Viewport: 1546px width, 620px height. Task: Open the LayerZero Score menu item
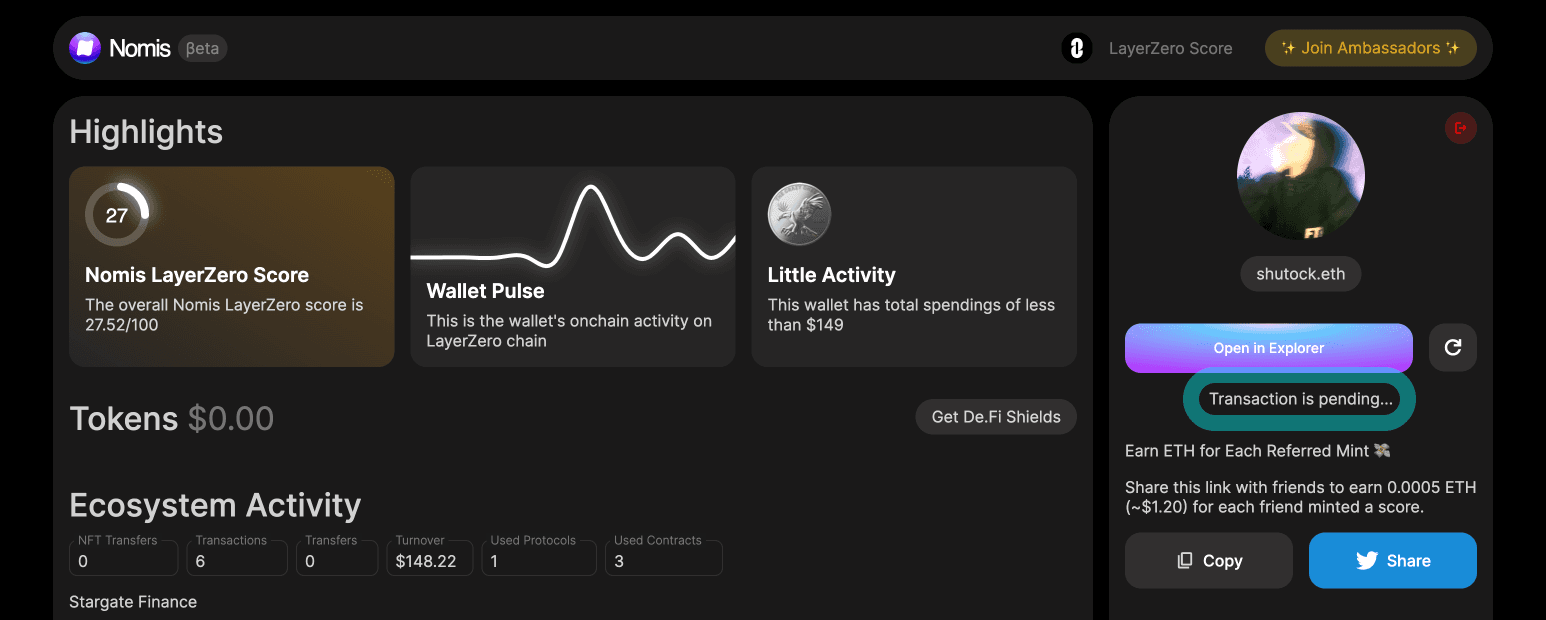[1170, 48]
